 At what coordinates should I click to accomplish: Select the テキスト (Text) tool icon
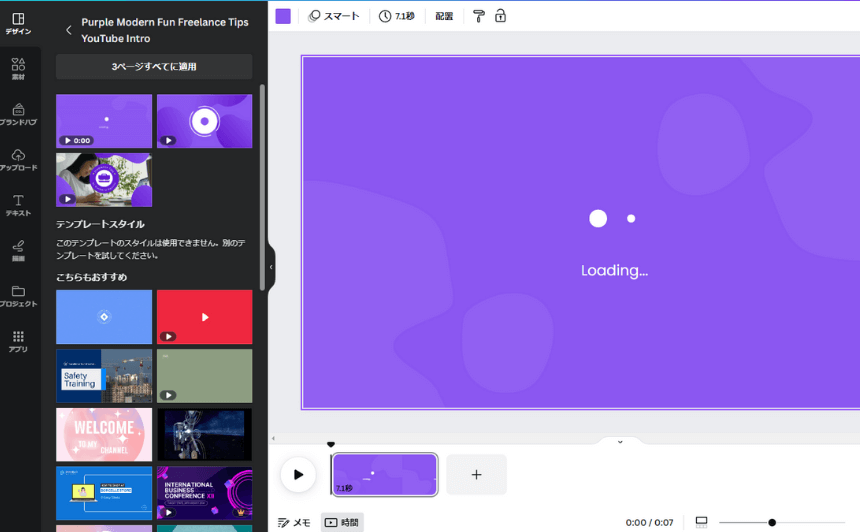pos(18,205)
